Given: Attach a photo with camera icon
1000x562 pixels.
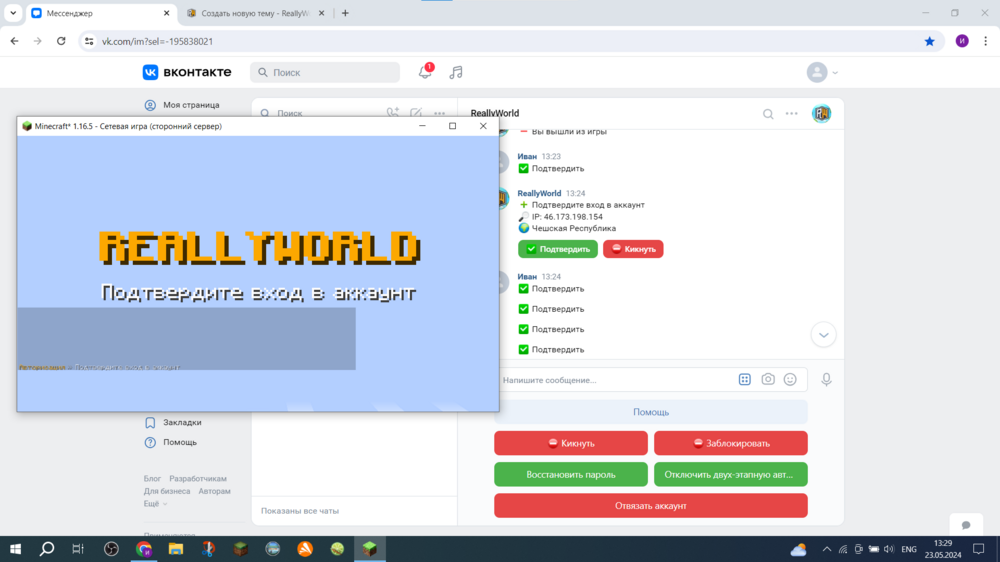Looking at the screenshot, I should 768,380.
